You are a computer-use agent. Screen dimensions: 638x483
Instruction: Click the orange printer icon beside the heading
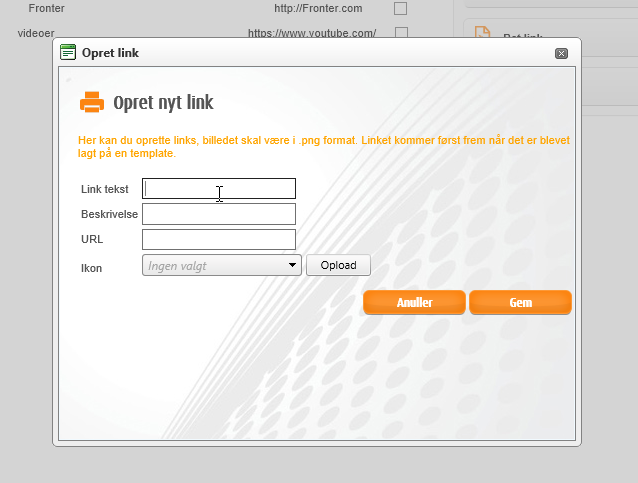92,102
